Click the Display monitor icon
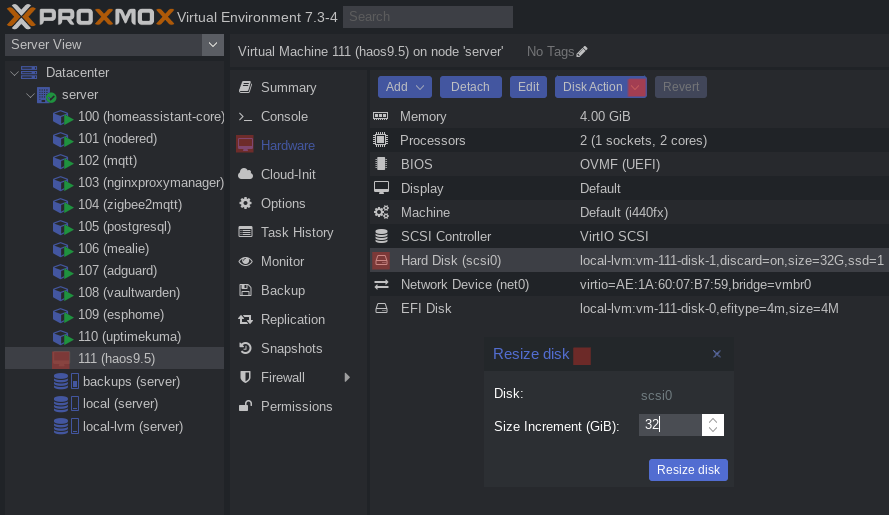 click(381, 188)
